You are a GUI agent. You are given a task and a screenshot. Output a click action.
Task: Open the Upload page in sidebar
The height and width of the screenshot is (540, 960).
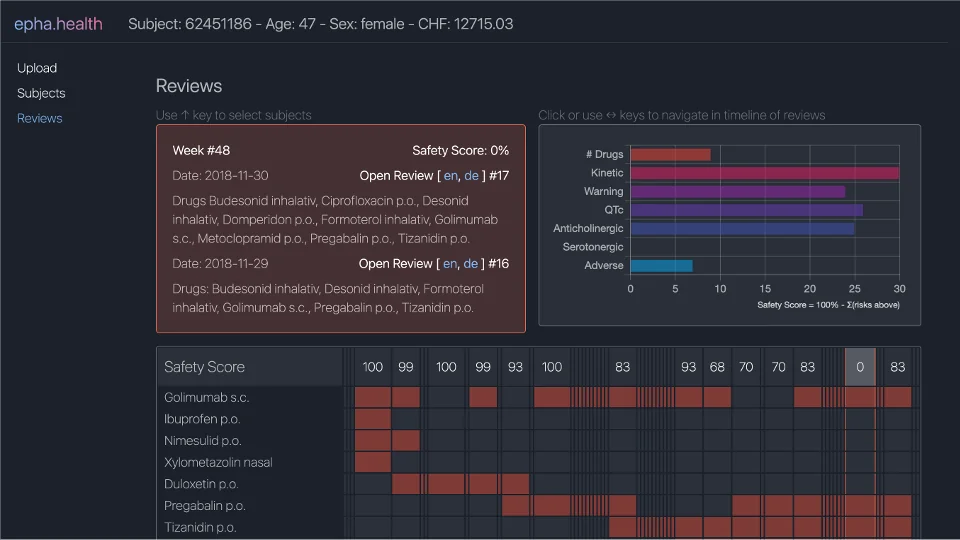click(x=37, y=68)
